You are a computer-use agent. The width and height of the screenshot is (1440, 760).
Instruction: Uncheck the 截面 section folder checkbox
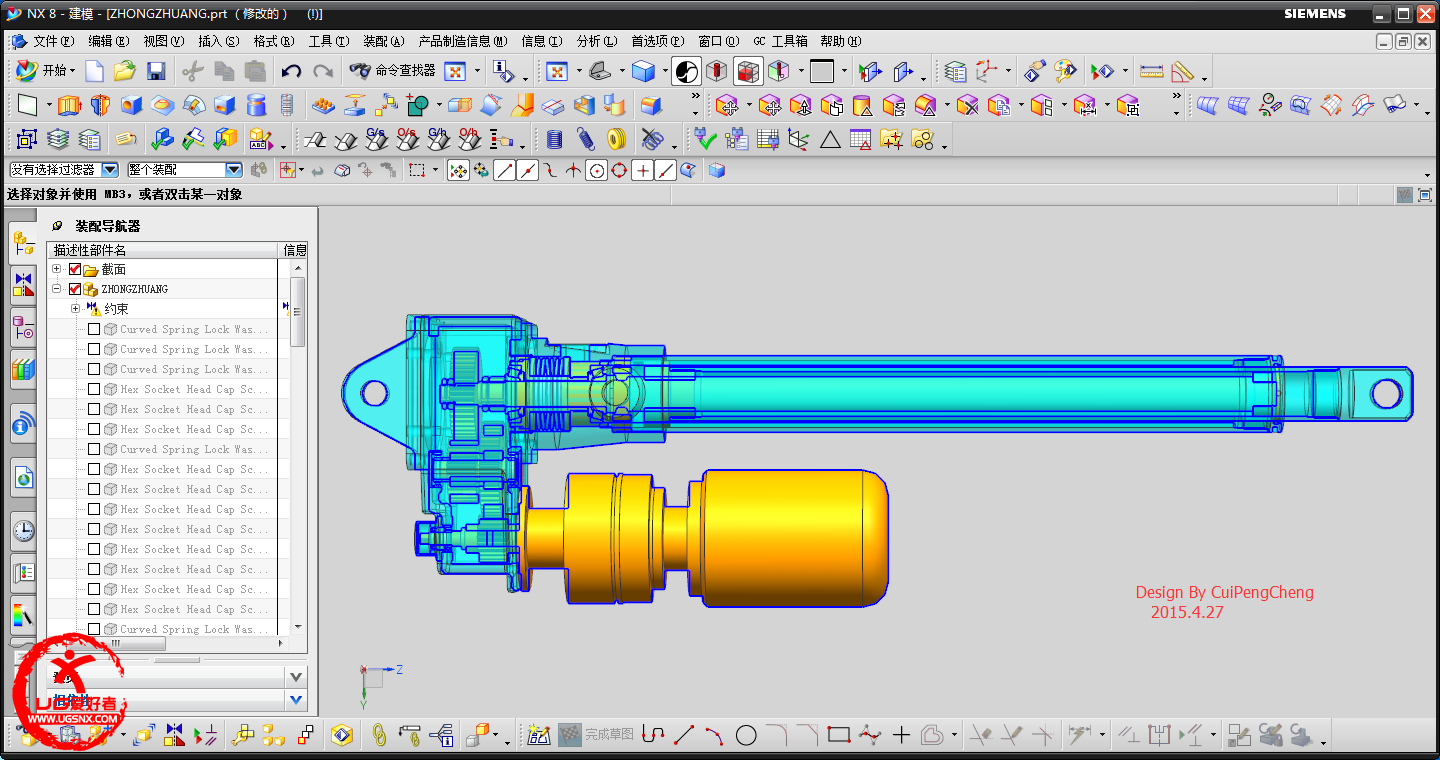point(75,269)
